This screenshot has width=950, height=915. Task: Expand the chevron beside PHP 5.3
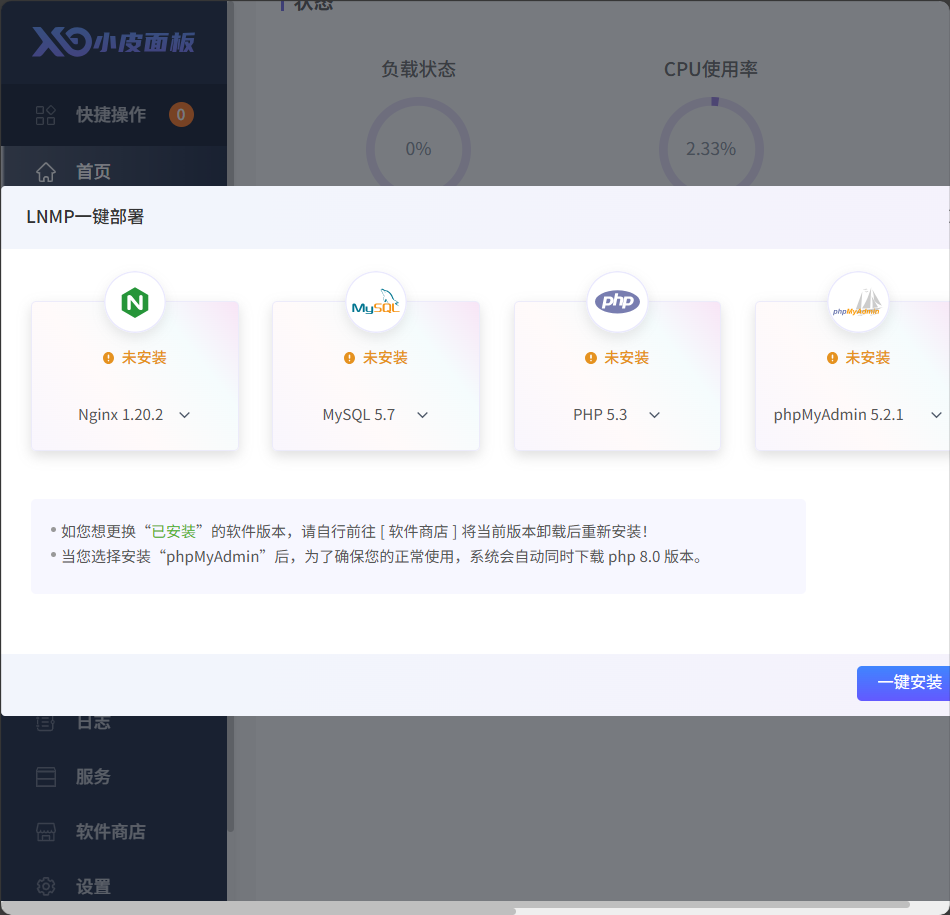tap(654, 415)
